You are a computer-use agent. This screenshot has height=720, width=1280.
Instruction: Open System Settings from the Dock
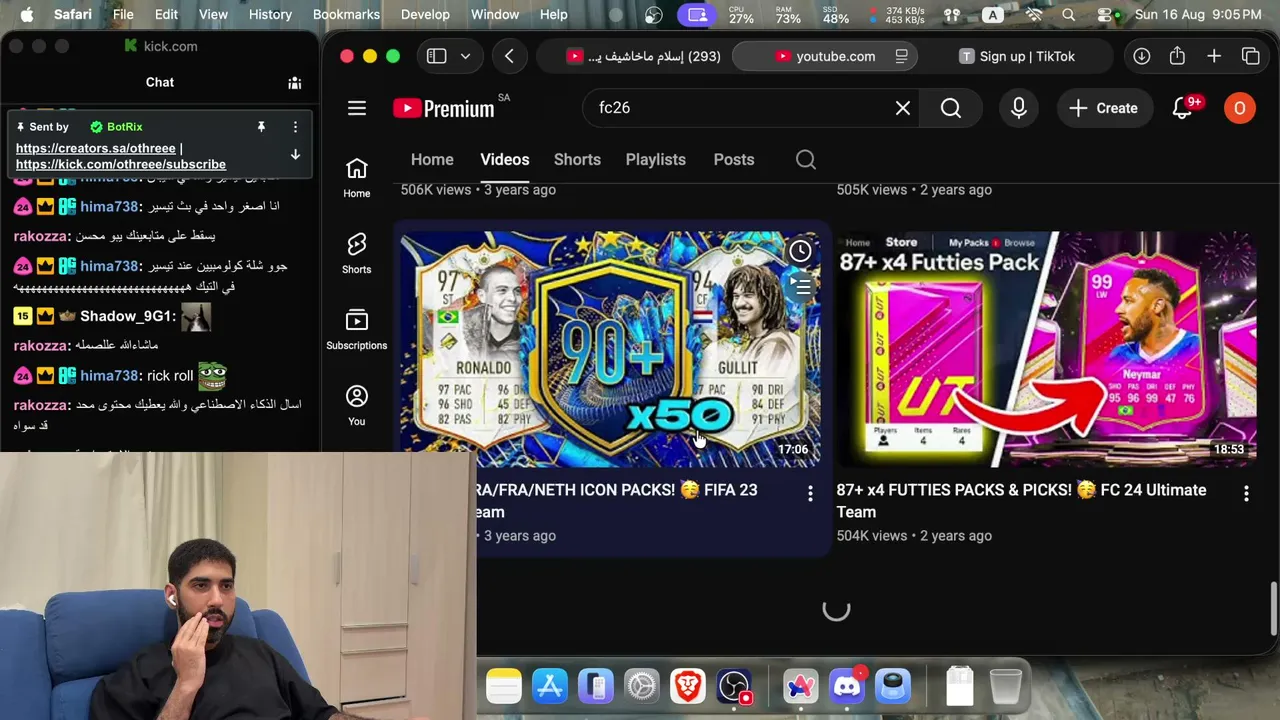pyautogui.click(x=642, y=686)
